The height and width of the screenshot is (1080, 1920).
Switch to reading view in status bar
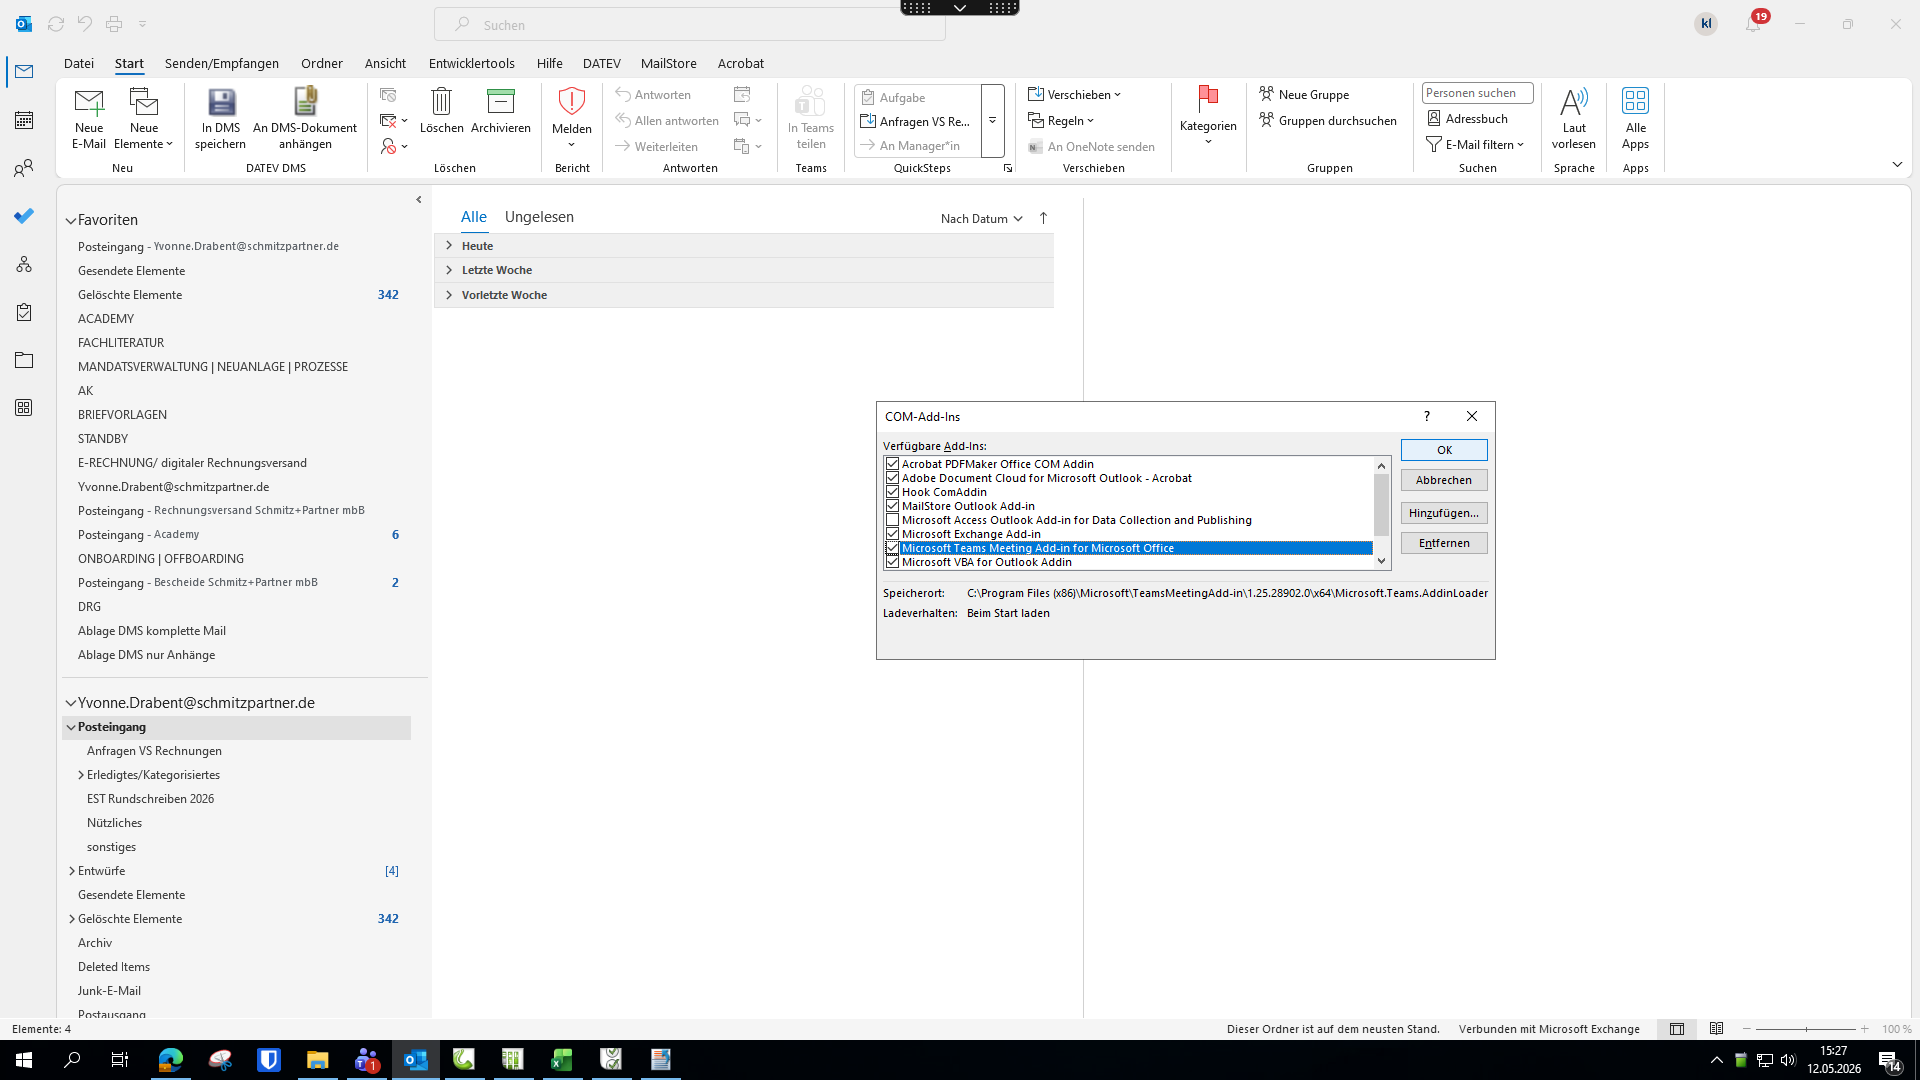1717,1029
